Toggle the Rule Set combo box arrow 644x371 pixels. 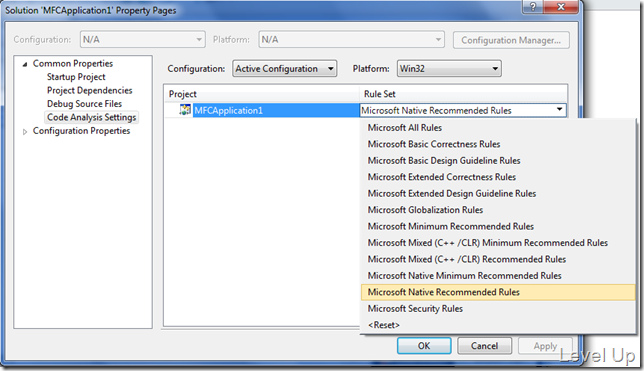[559, 110]
